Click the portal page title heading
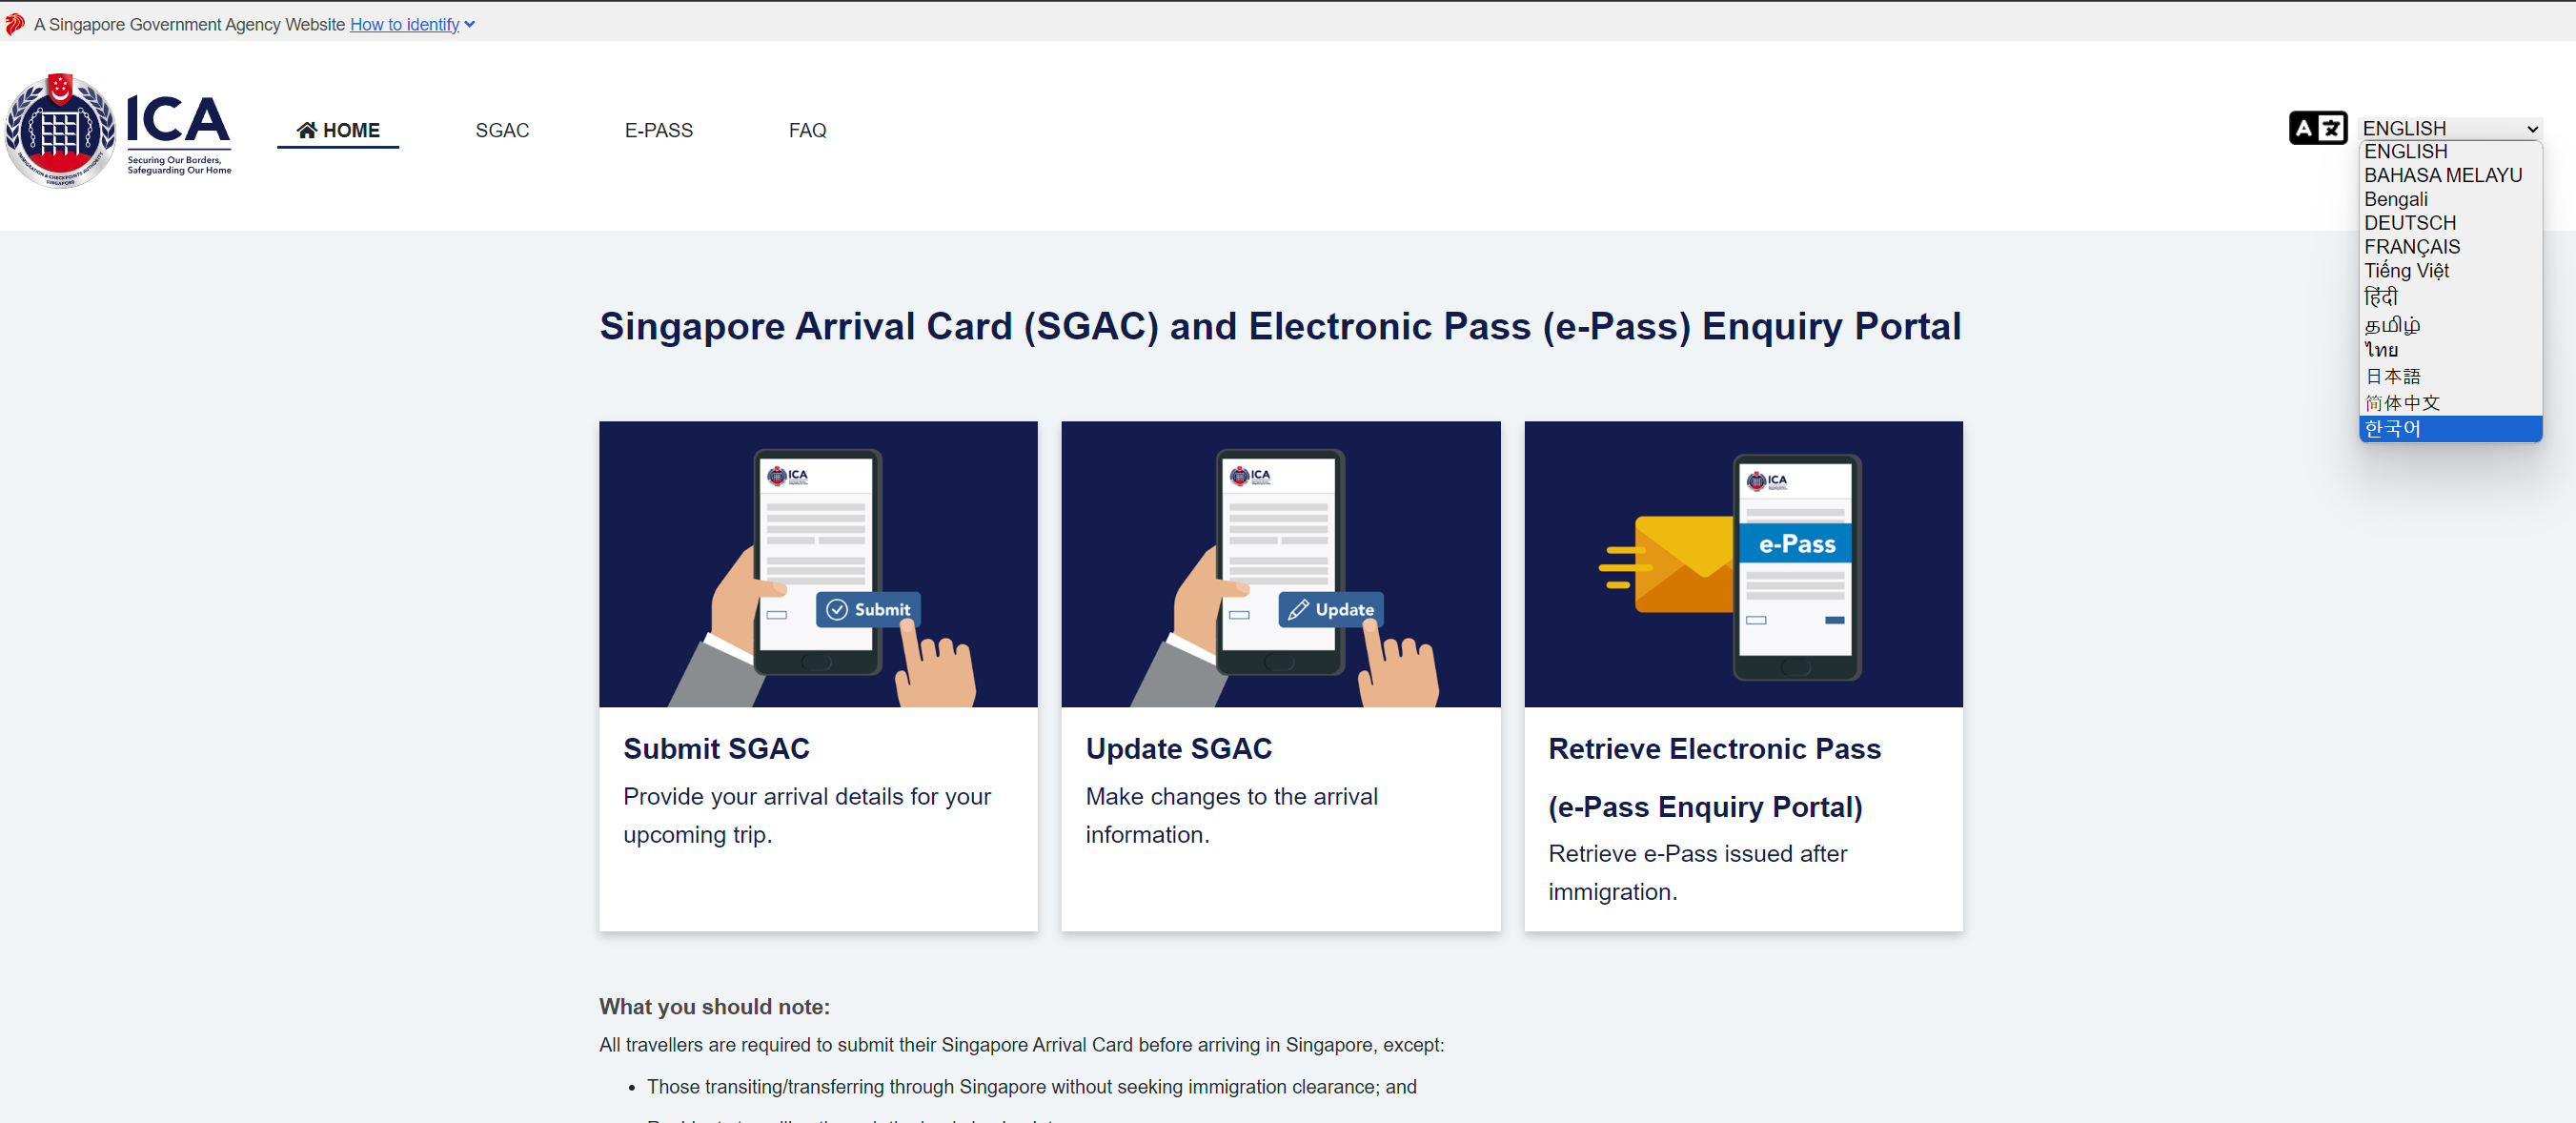 pos(1280,326)
